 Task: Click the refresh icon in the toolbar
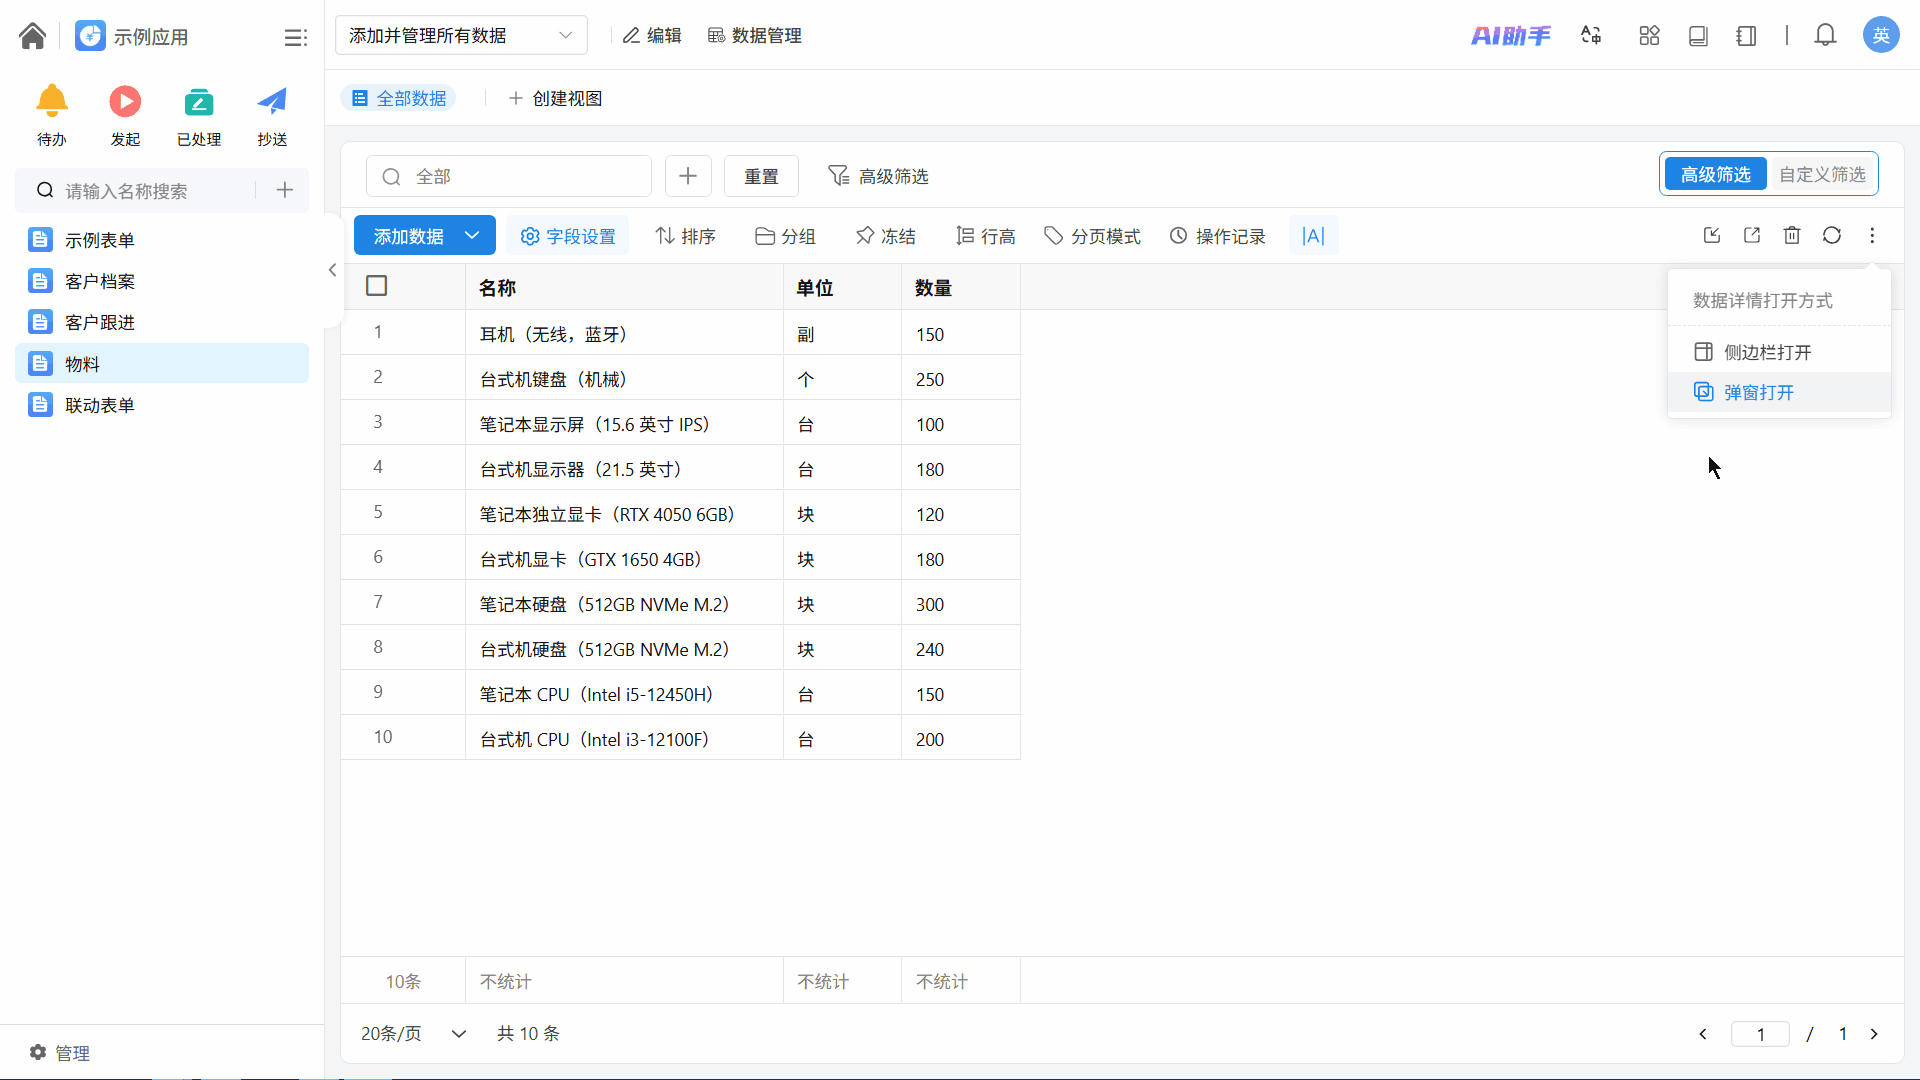tap(1831, 235)
